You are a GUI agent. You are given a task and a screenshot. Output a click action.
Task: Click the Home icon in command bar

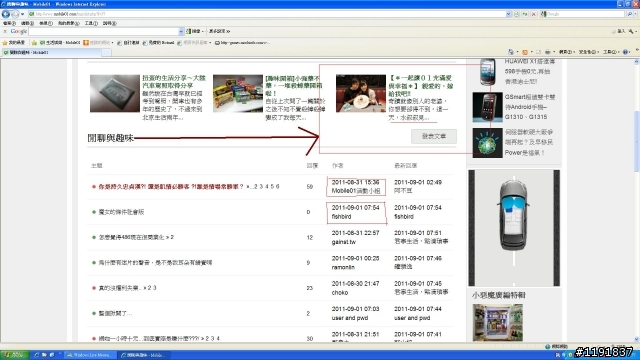tap(511, 52)
